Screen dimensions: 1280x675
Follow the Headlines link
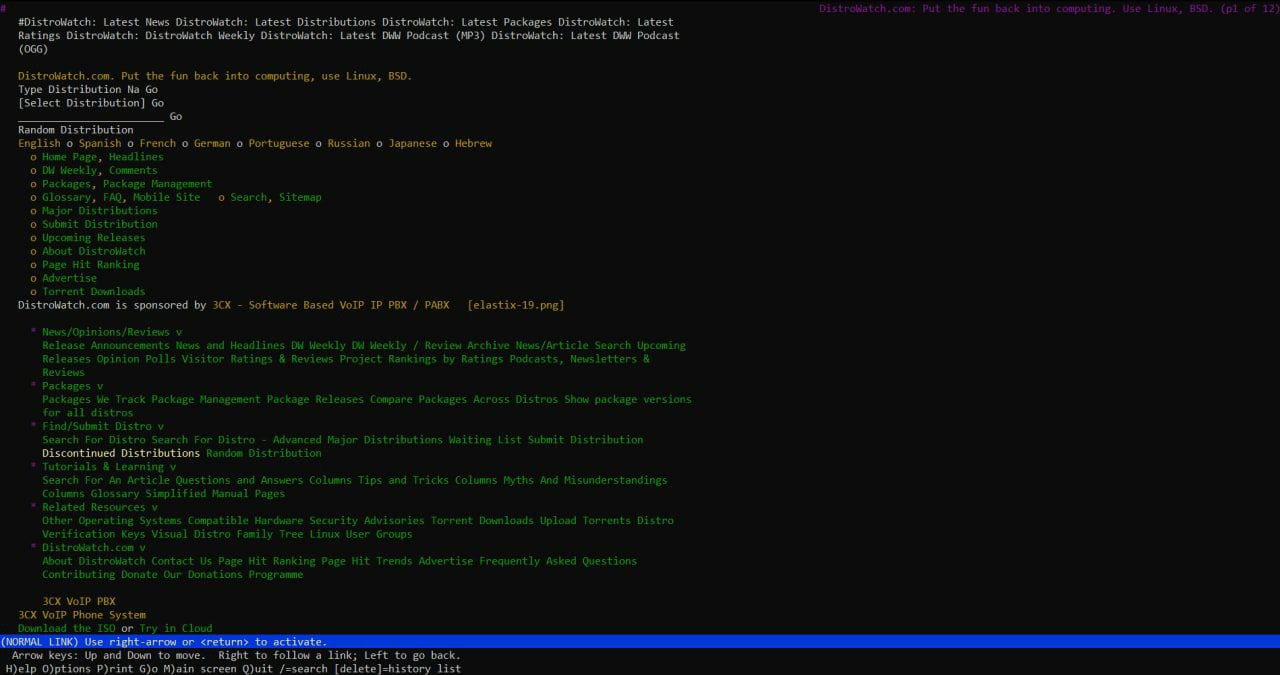click(136, 157)
